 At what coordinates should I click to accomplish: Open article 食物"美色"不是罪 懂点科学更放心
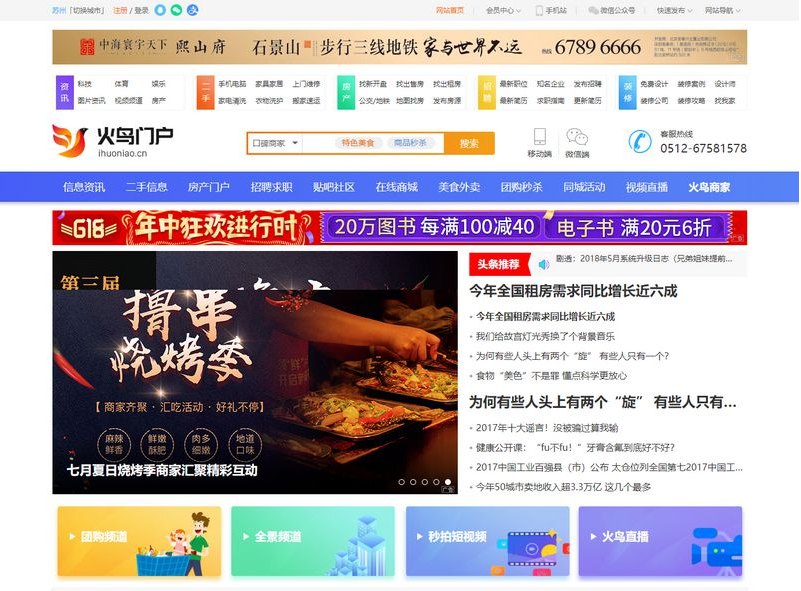[551, 375]
